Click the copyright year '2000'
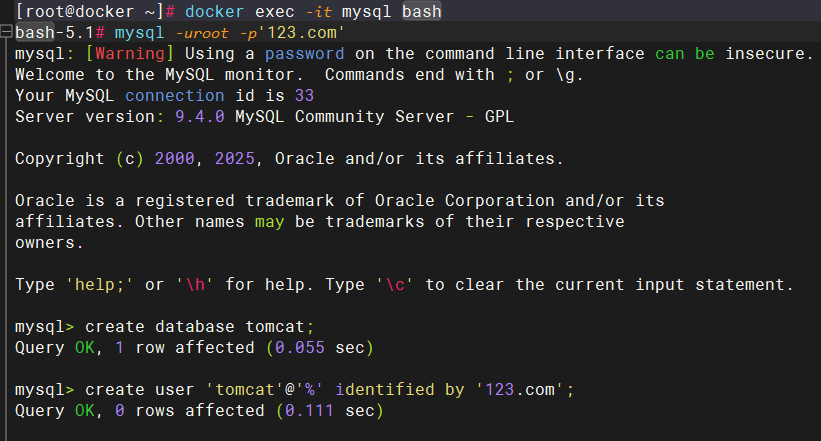 pyautogui.click(x=174, y=158)
